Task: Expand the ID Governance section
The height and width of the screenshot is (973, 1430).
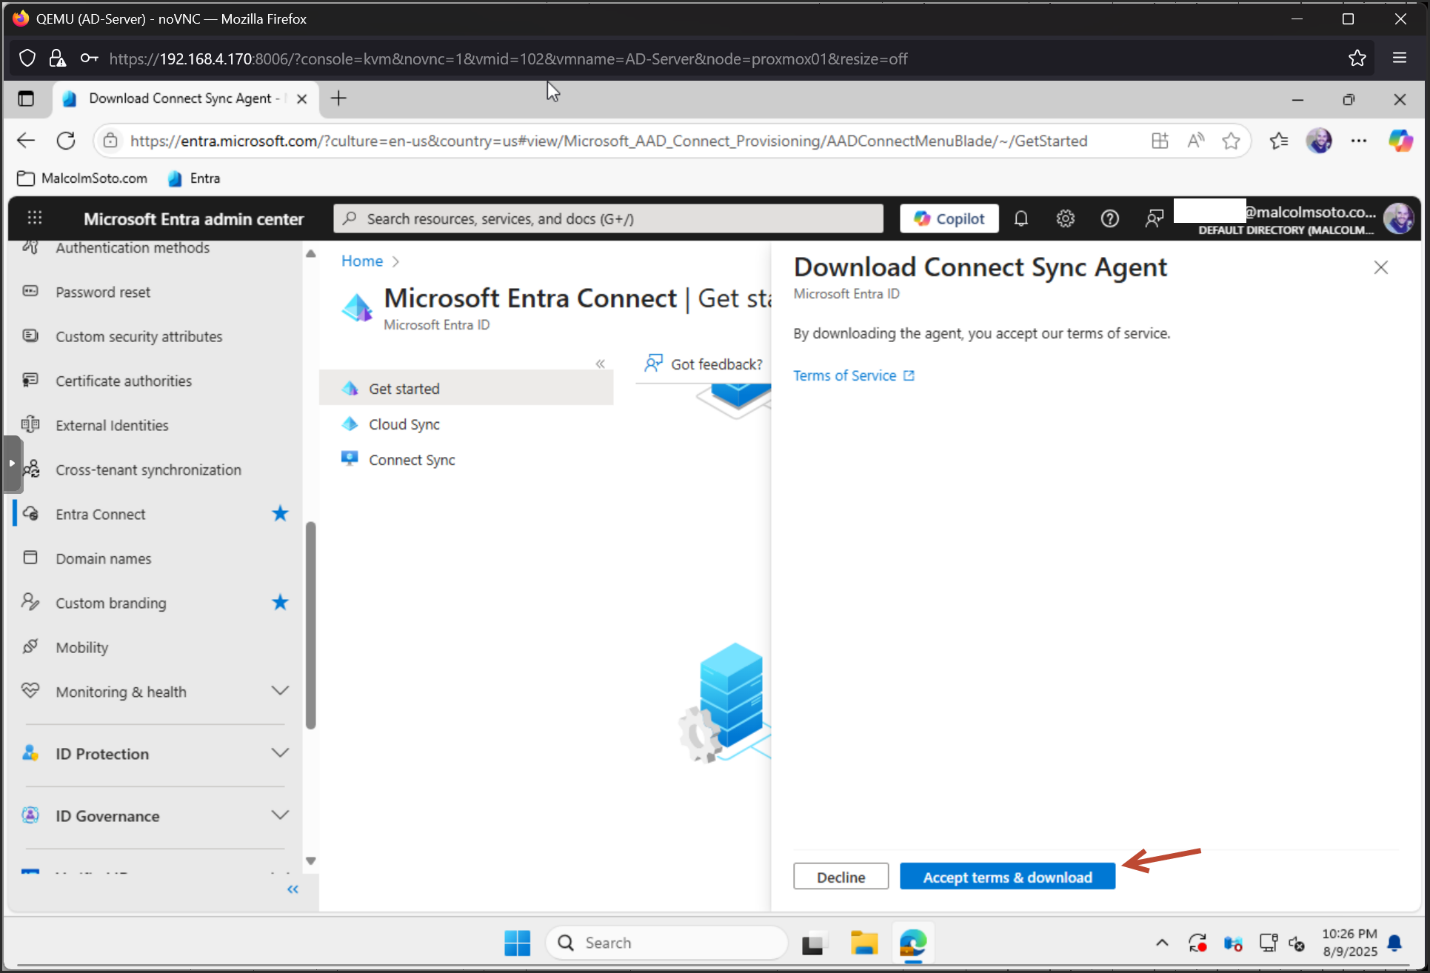Action: [280, 816]
